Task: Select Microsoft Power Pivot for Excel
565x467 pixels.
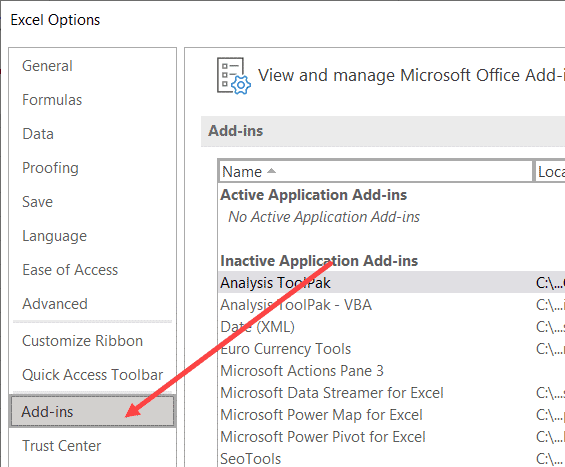Action: (392, 437)
